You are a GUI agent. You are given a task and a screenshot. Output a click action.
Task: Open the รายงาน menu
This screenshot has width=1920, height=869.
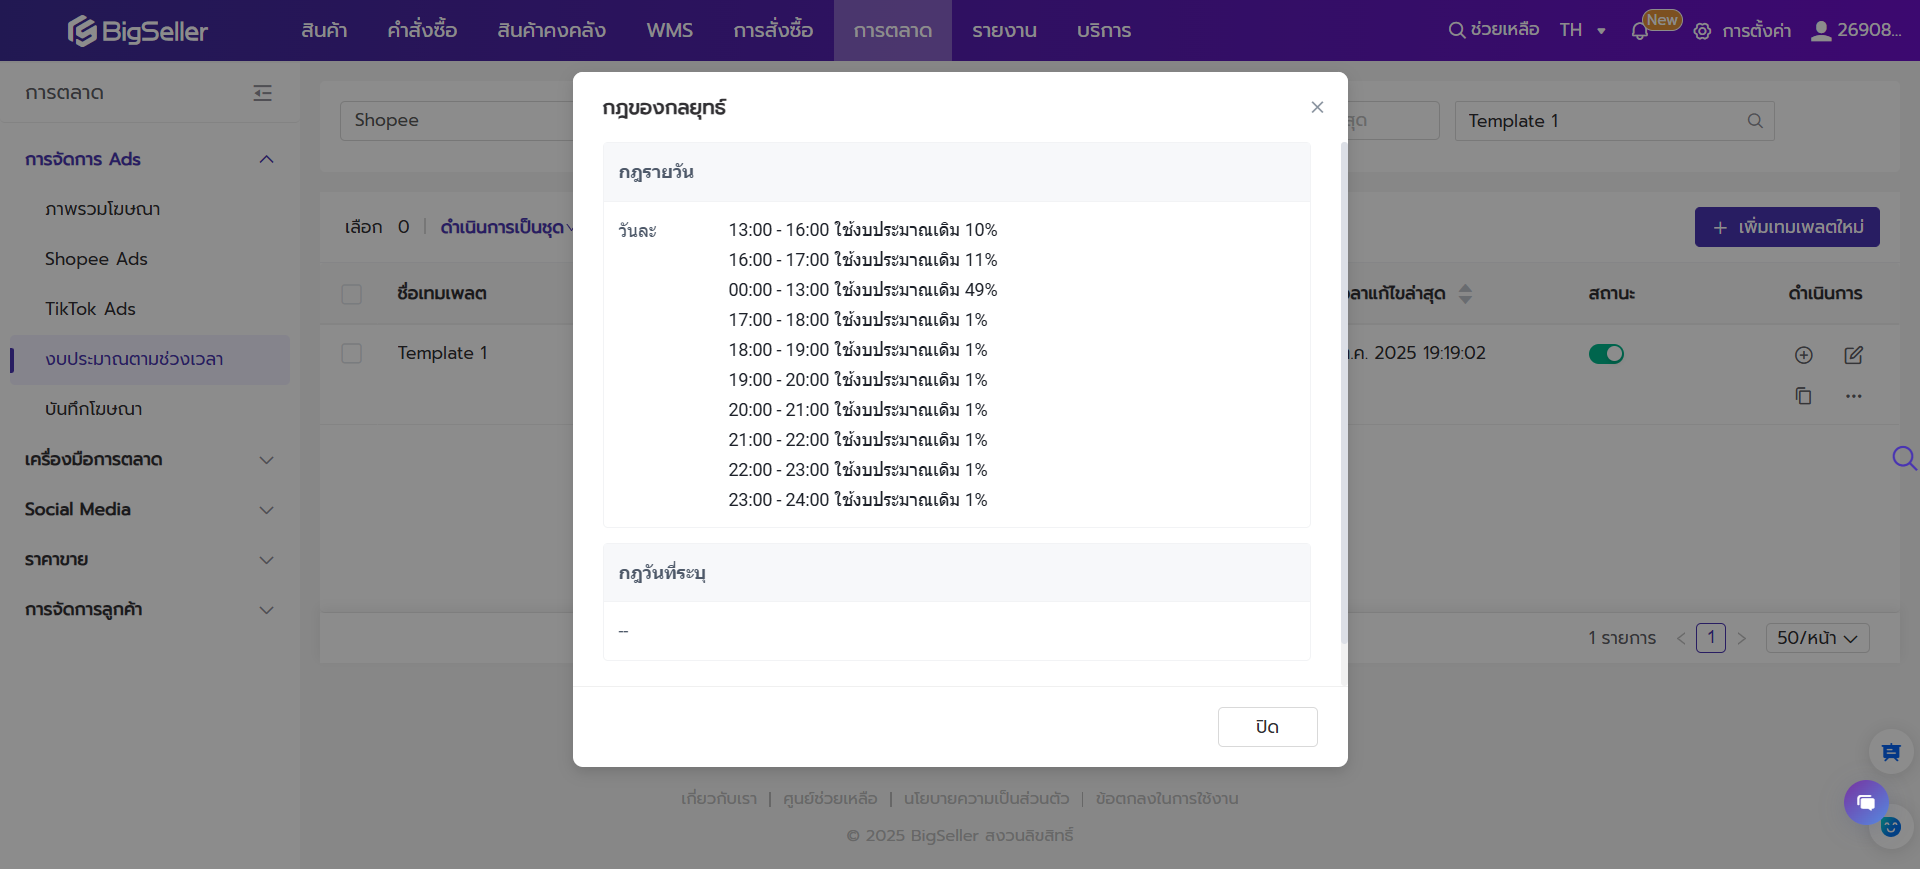pyautogui.click(x=1004, y=30)
